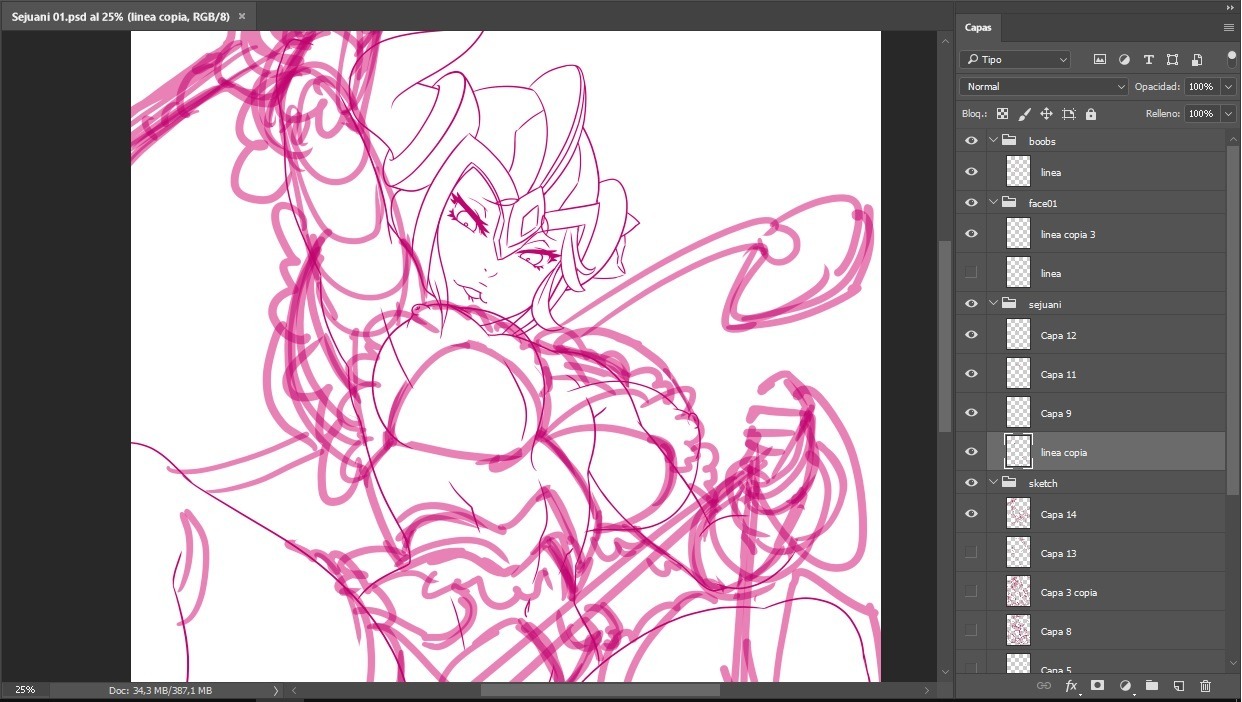Lock transparent pixels checkerboard icon
This screenshot has width=1242, height=702.
pyautogui.click(x=1002, y=114)
